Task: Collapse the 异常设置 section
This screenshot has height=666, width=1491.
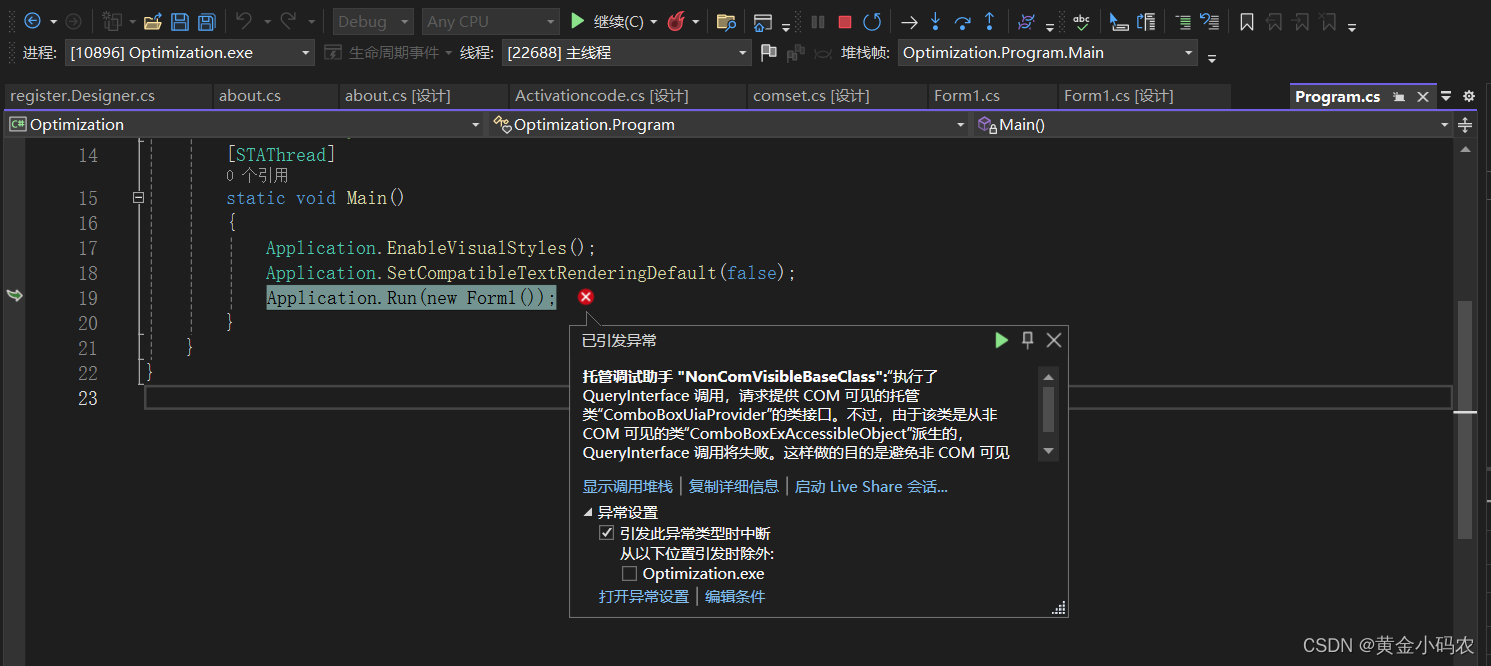Action: tap(589, 511)
